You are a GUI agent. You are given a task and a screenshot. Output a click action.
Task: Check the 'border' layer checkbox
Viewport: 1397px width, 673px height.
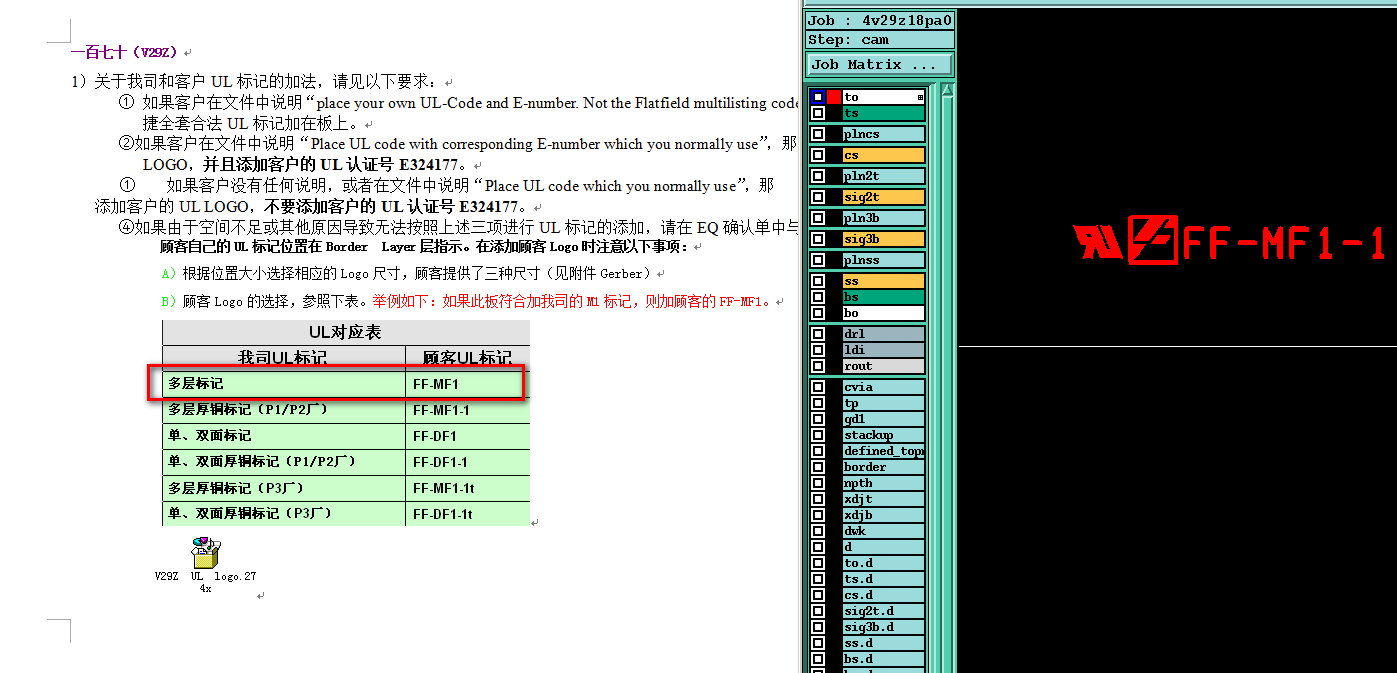[x=818, y=467]
